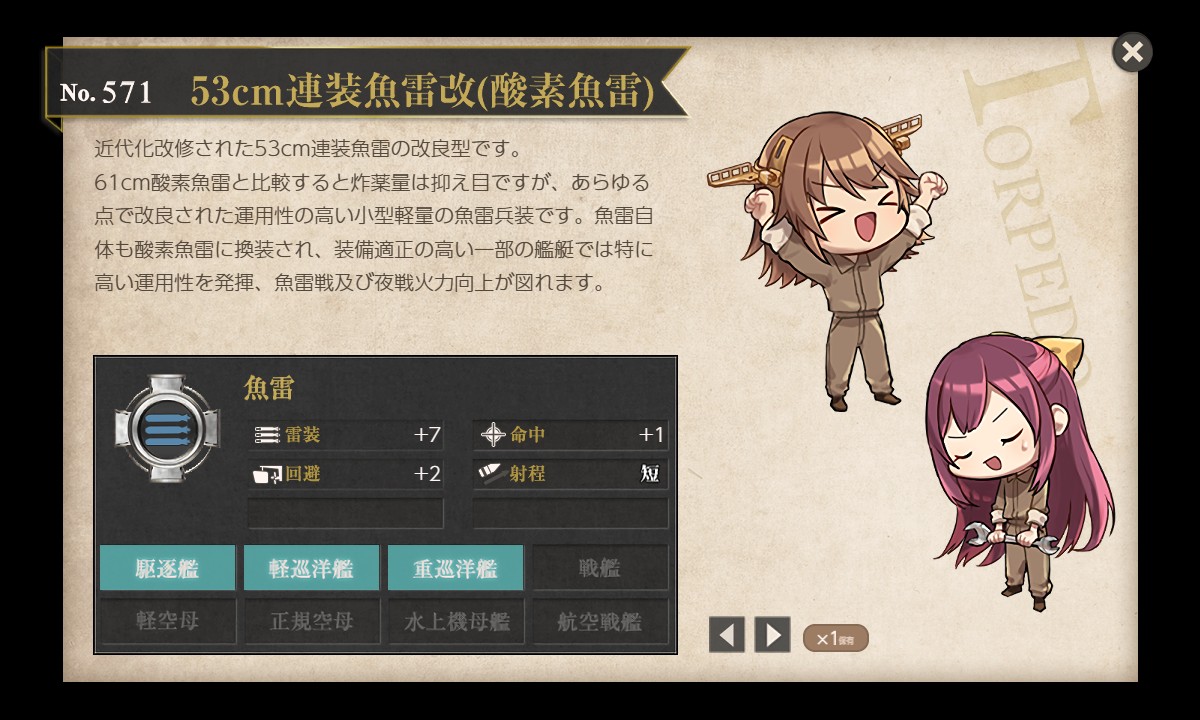Click the greyed 航空戦艦 ship type tile
This screenshot has height=720, width=1200.
pos(600,621)
